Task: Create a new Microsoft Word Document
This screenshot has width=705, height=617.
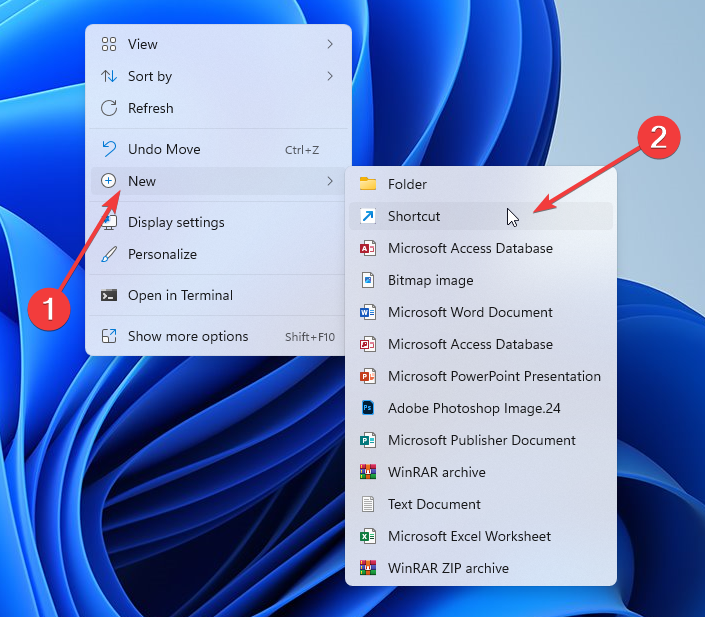Action: click(x=481, y=312)
